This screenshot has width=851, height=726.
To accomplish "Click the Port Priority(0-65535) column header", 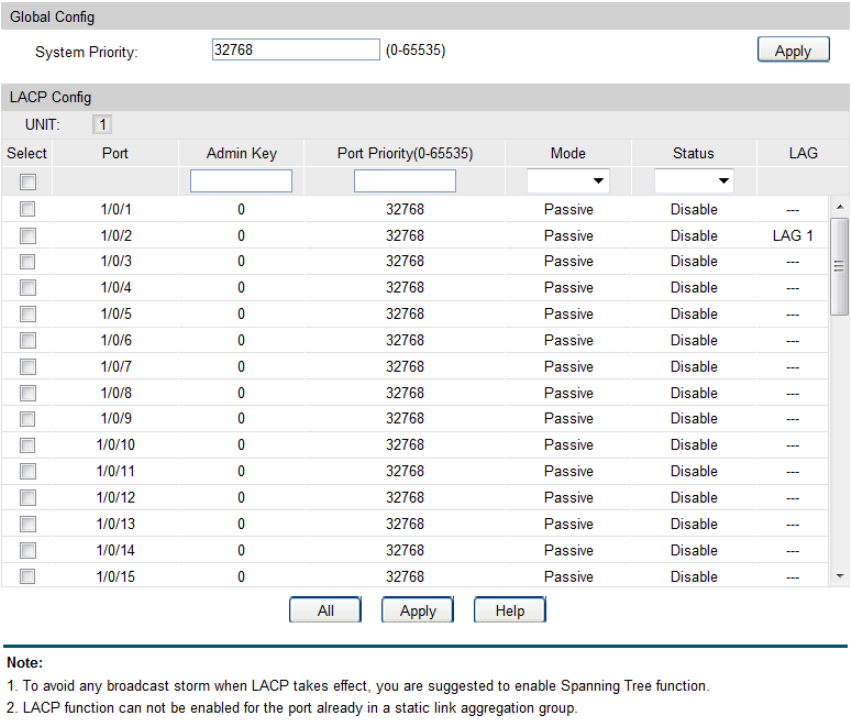I will coord(405,153).
